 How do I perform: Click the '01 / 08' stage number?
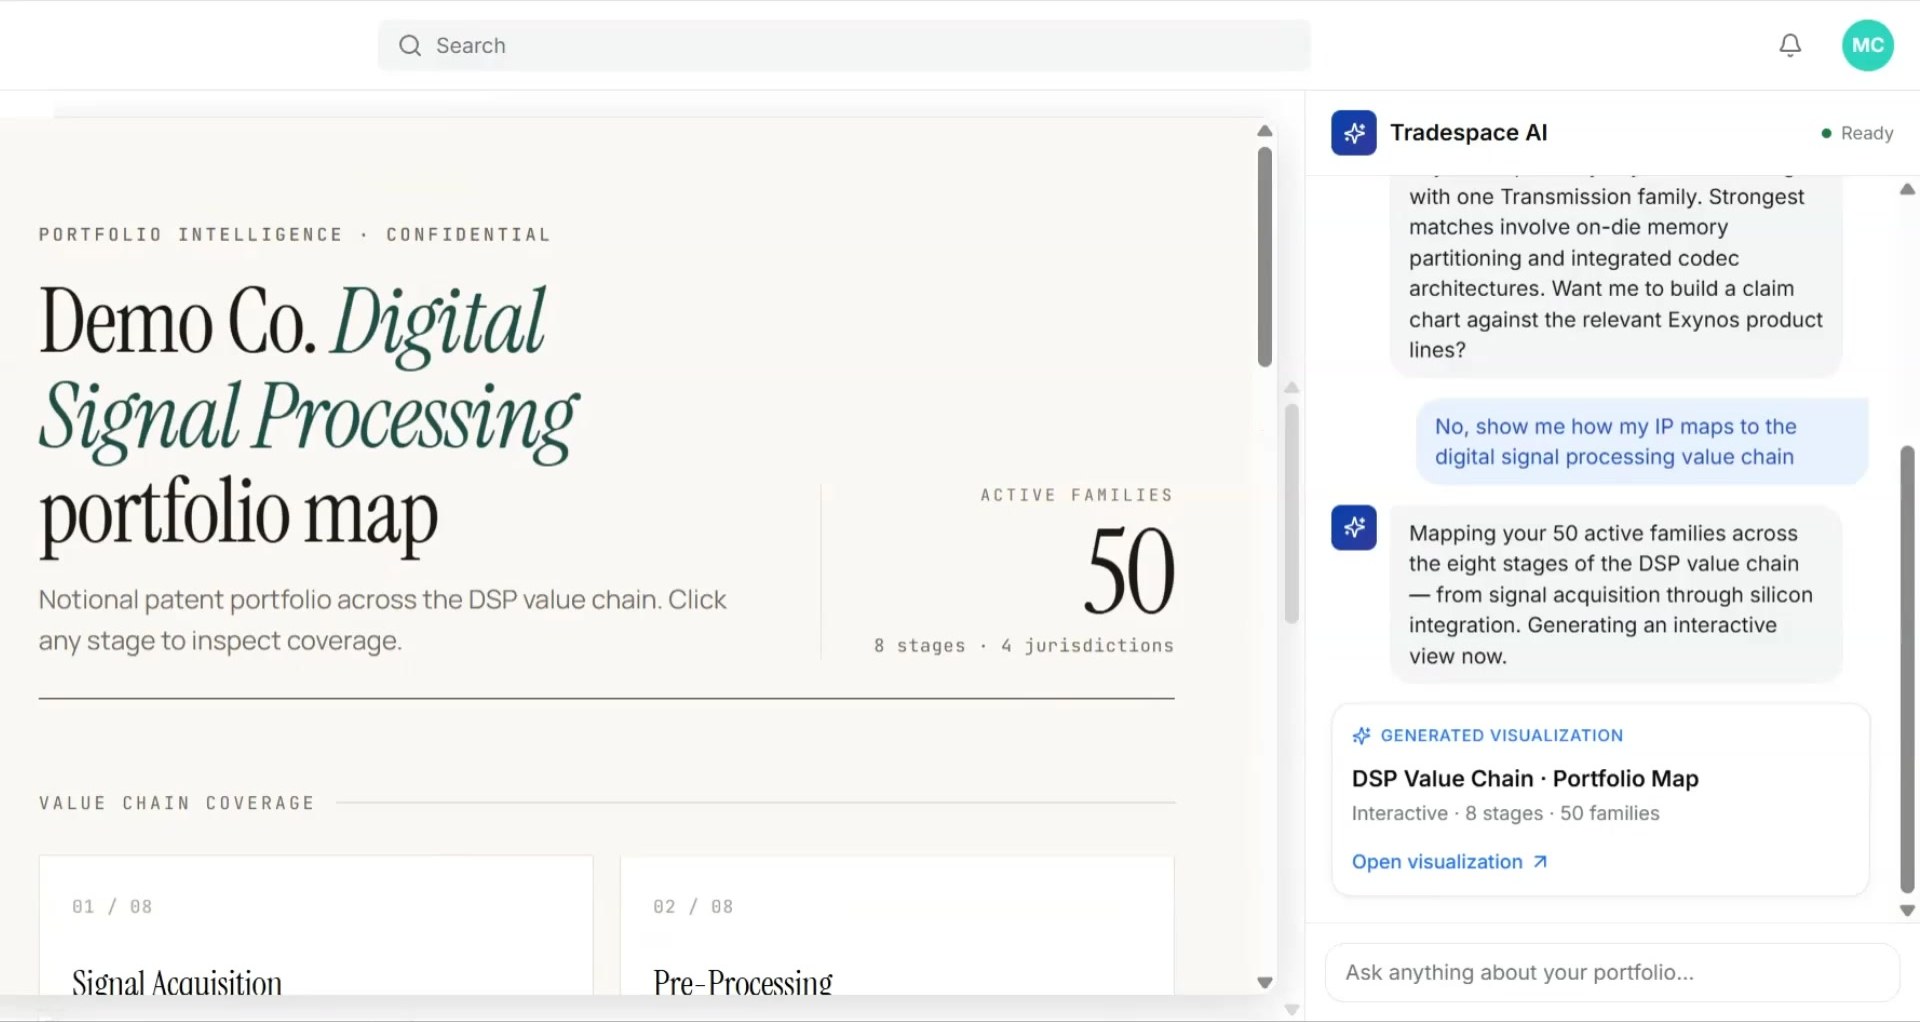tap(112, 906)
